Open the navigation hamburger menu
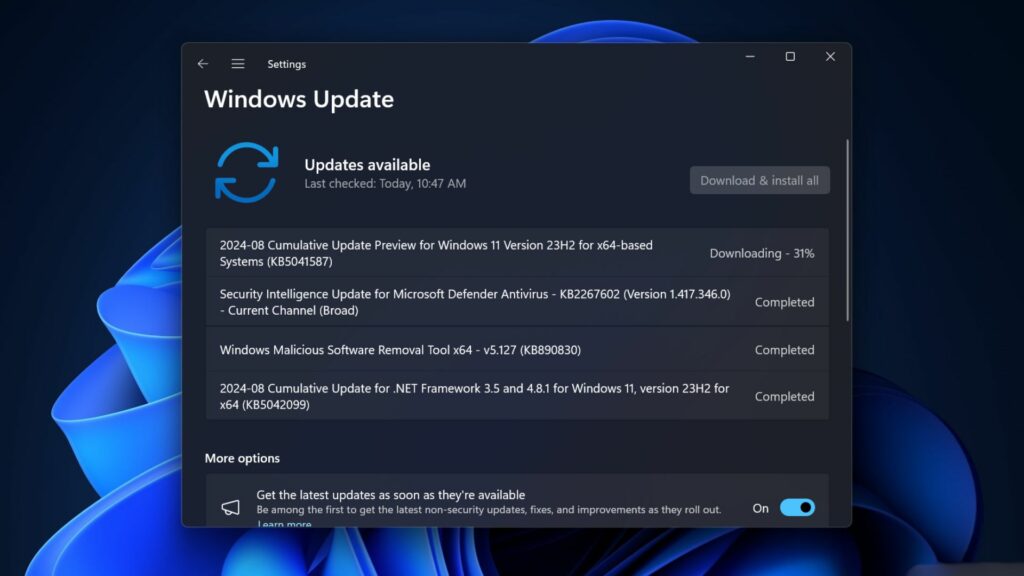 pyautogui.click(x=238, y=64)
